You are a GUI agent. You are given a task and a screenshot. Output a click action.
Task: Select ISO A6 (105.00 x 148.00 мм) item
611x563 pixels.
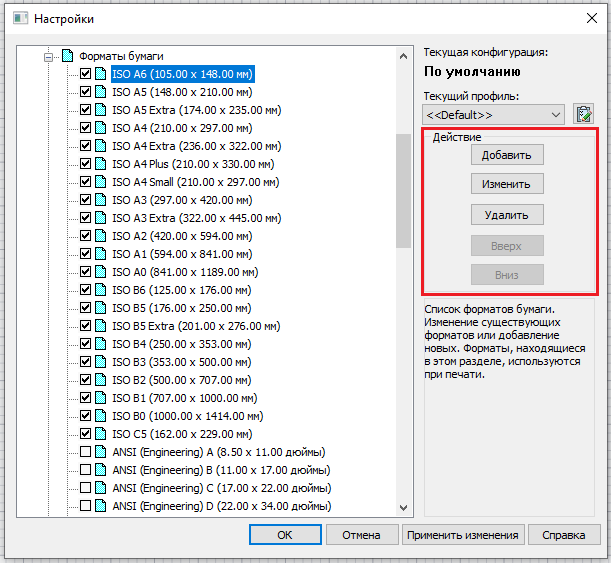coord(181,74)
